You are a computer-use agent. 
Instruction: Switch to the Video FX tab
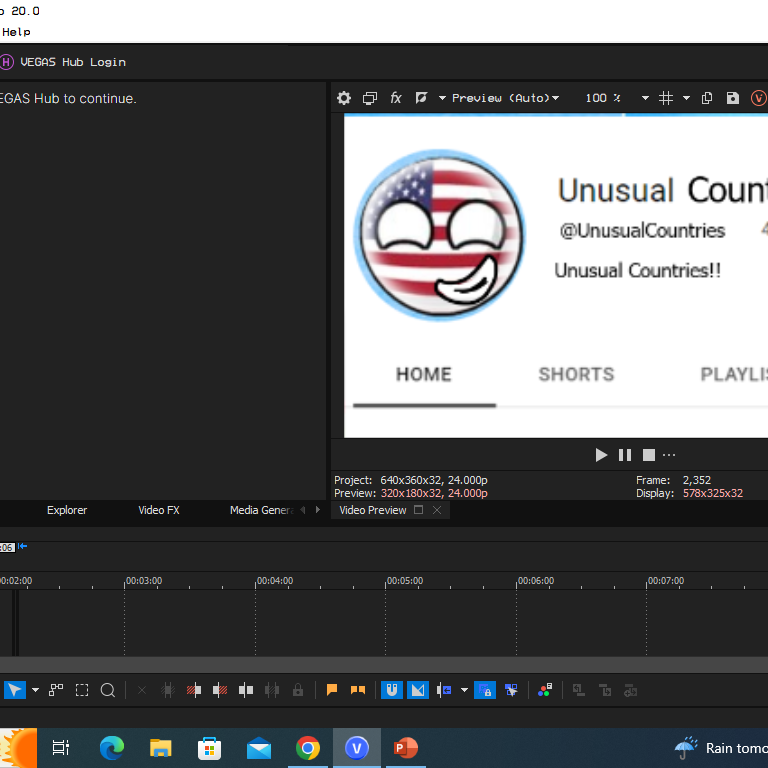[159, 510]
